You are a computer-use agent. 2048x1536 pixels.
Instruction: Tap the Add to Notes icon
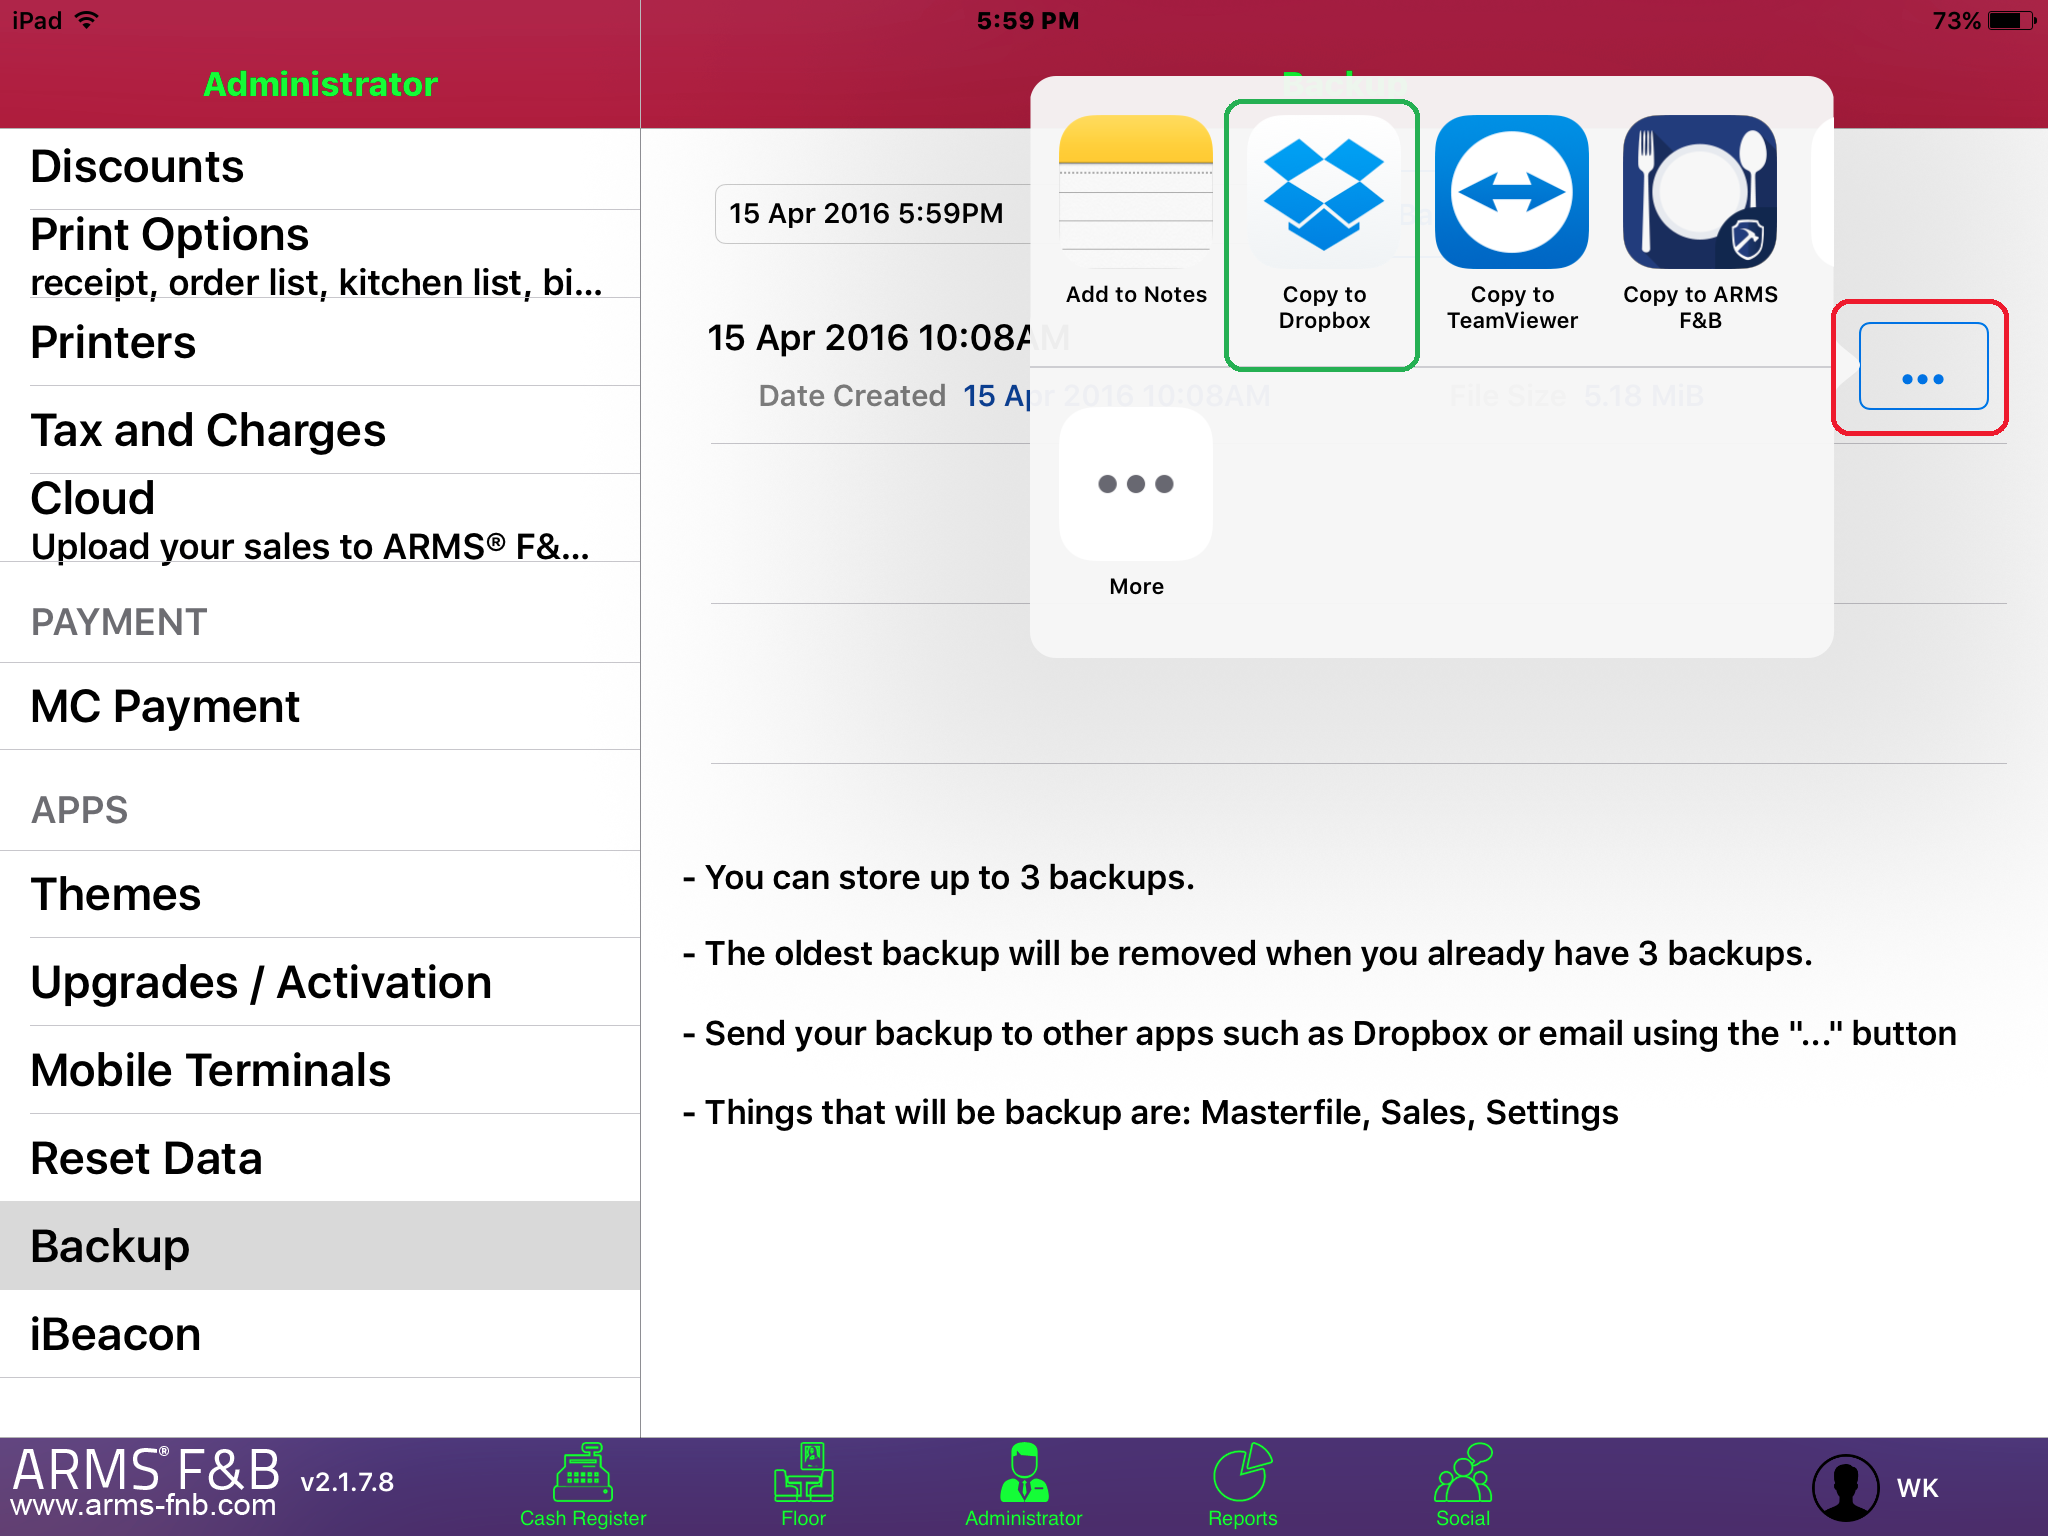click(x=1135, y=192)
